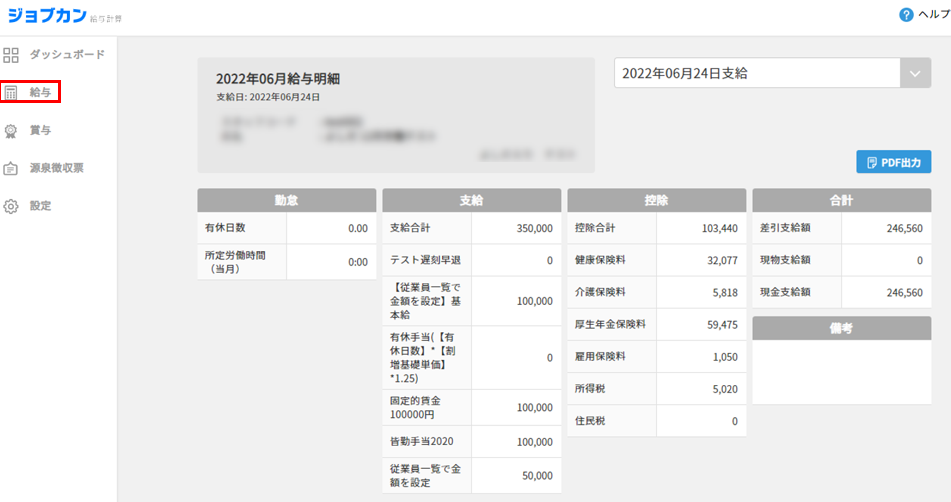Click the 支給合計 amount 350,000 cell

[516, 229]
